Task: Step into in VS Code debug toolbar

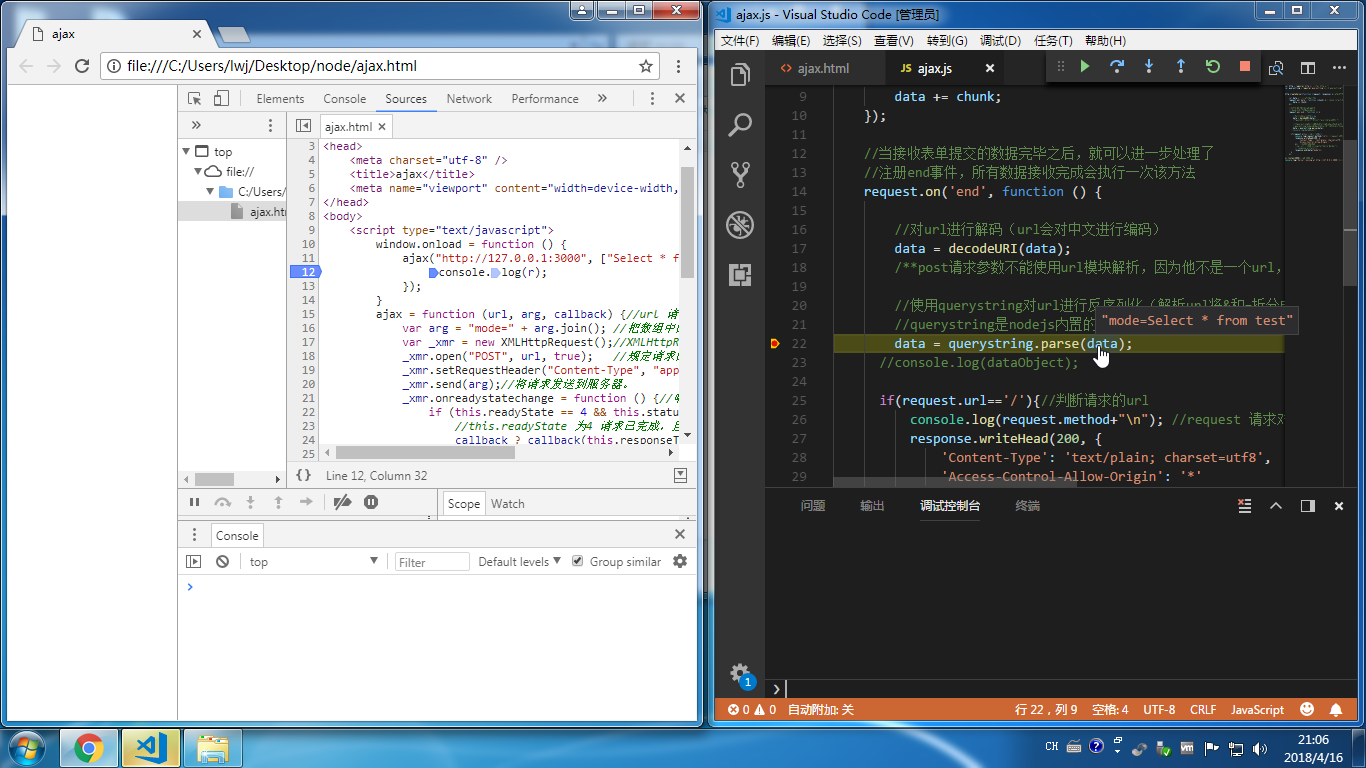Action: (1149, 67)
